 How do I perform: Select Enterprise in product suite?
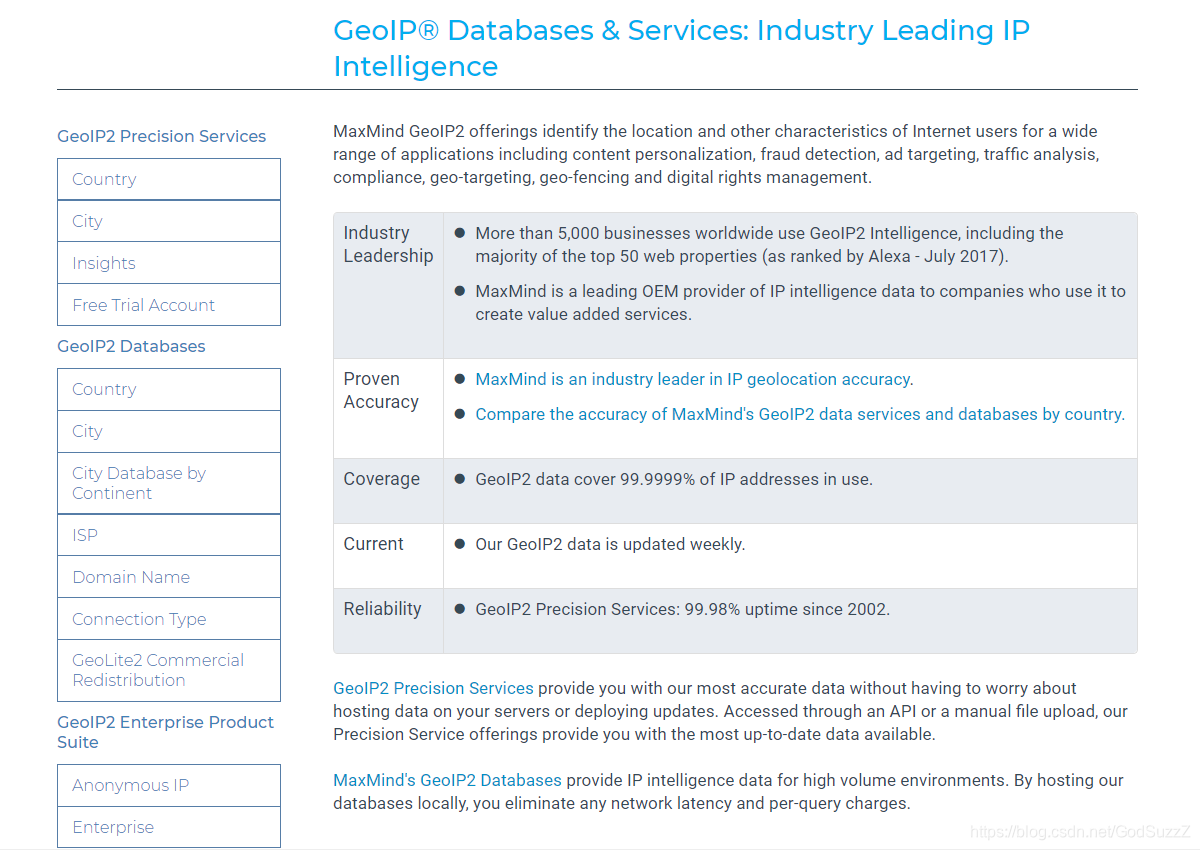pos(169,827)
